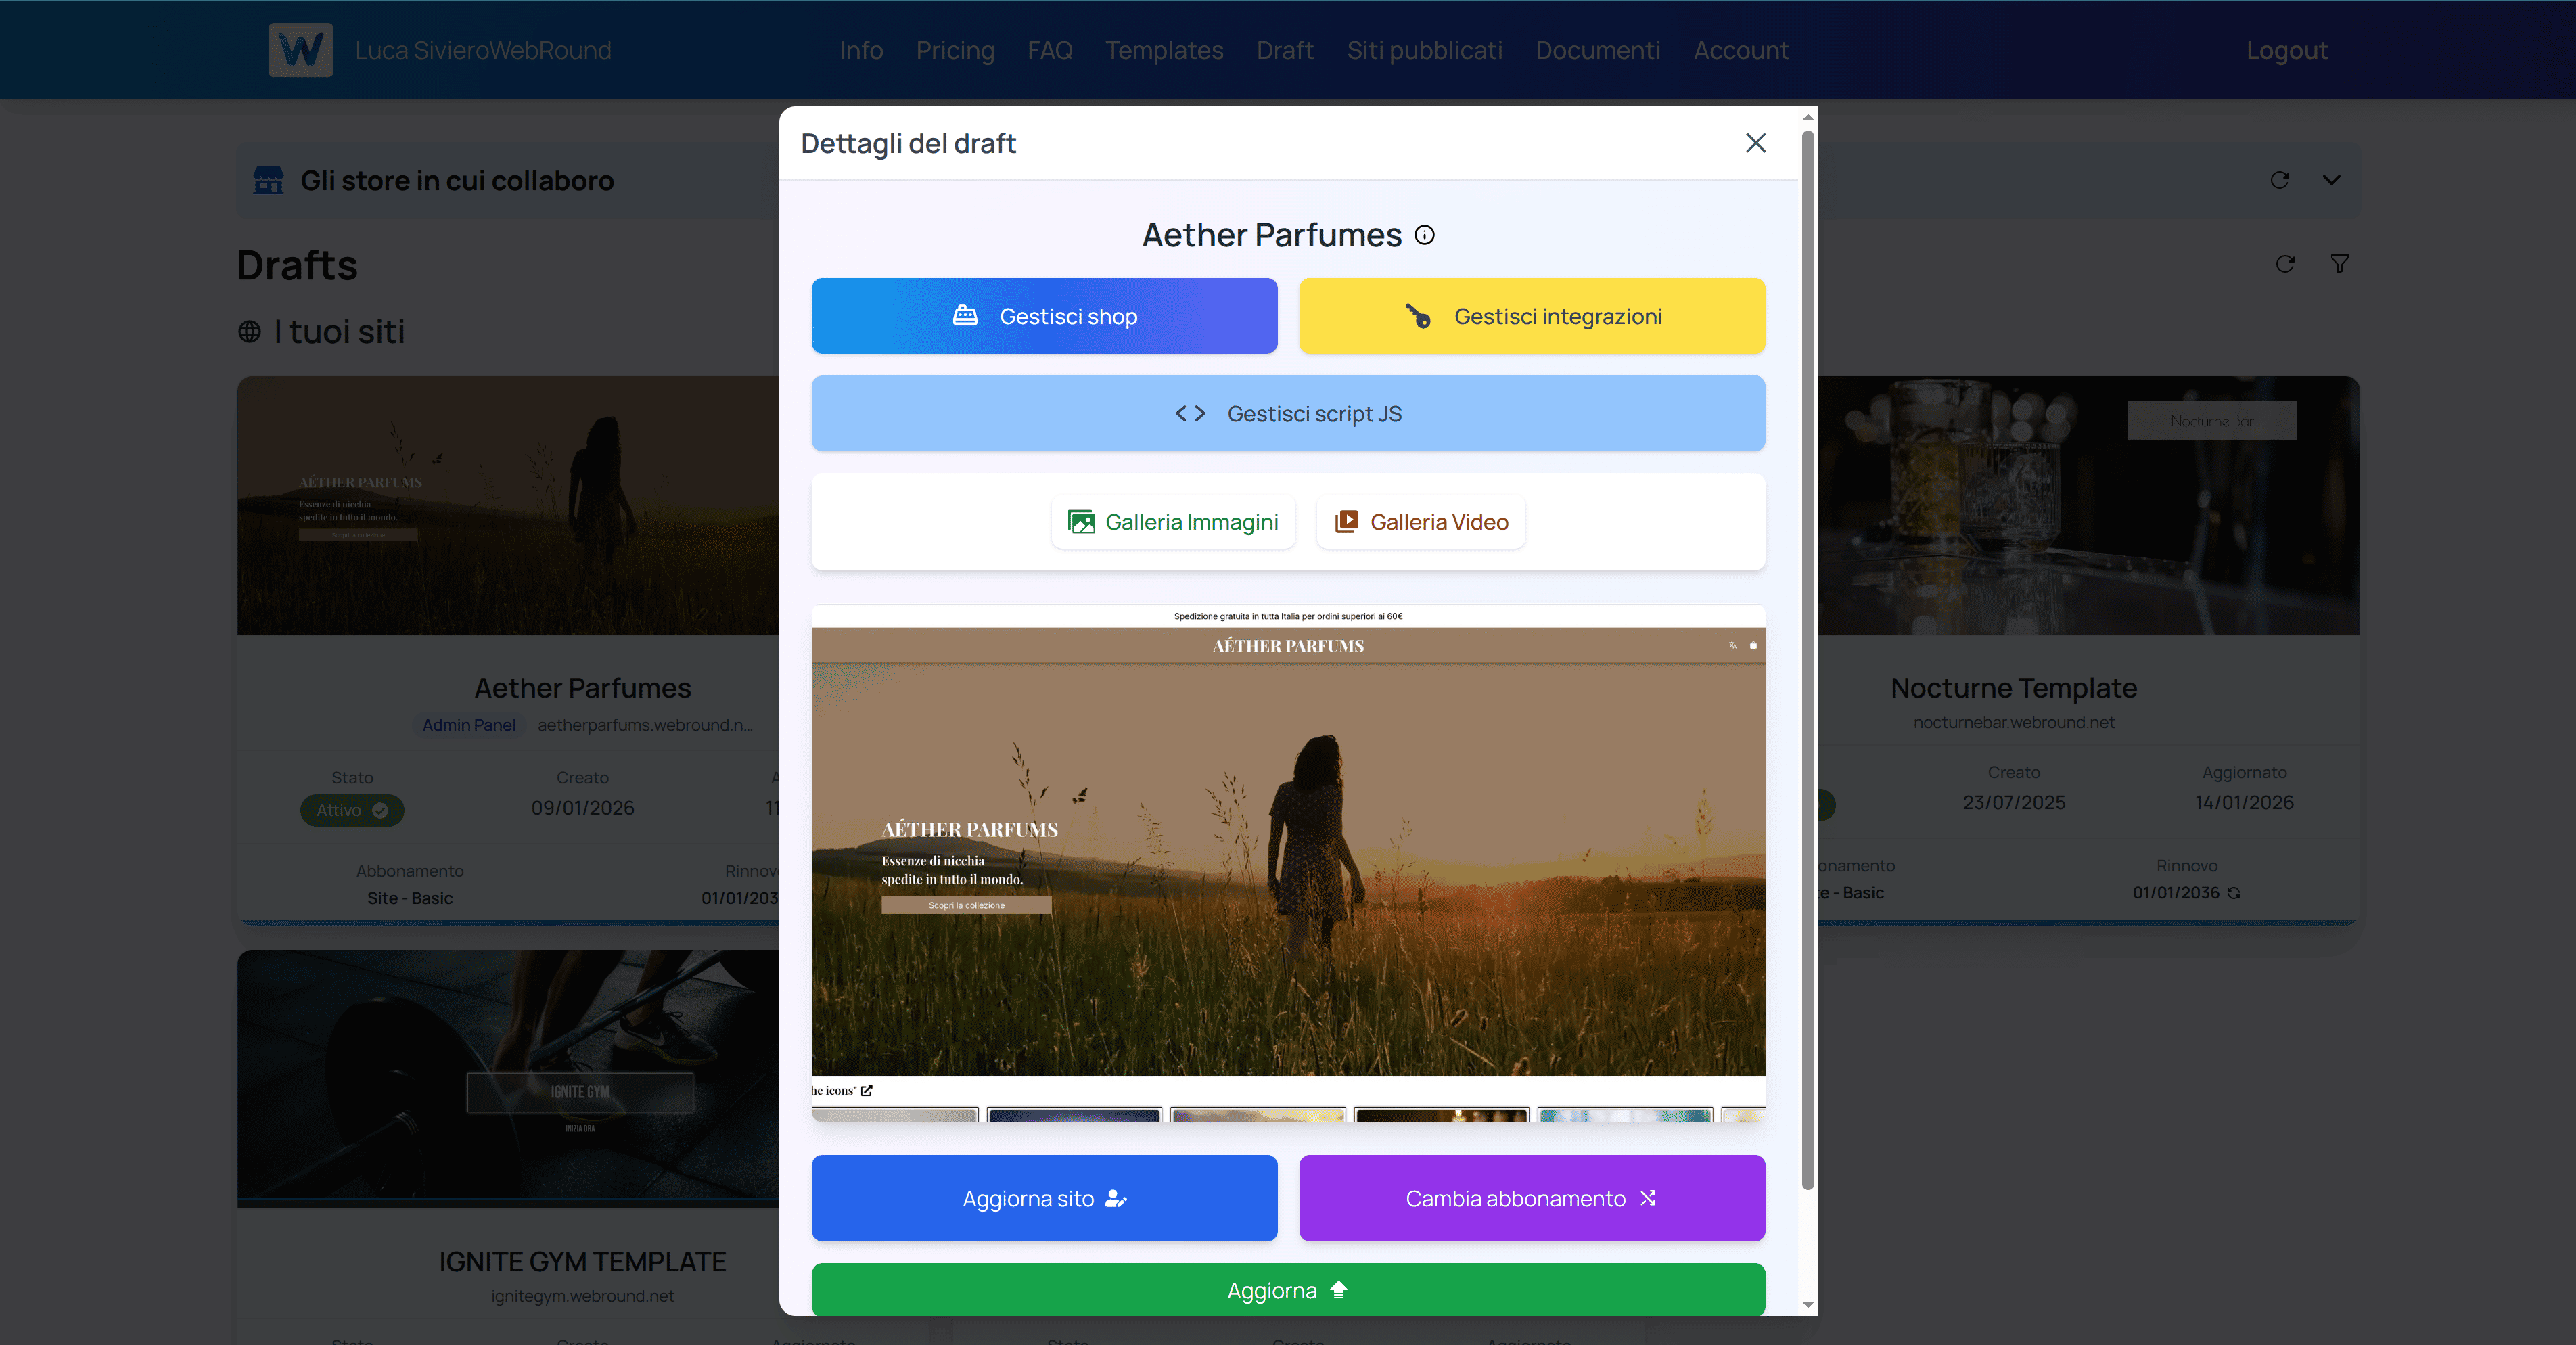Open the filter icon next to Drafts refresh

[2339, 264]
